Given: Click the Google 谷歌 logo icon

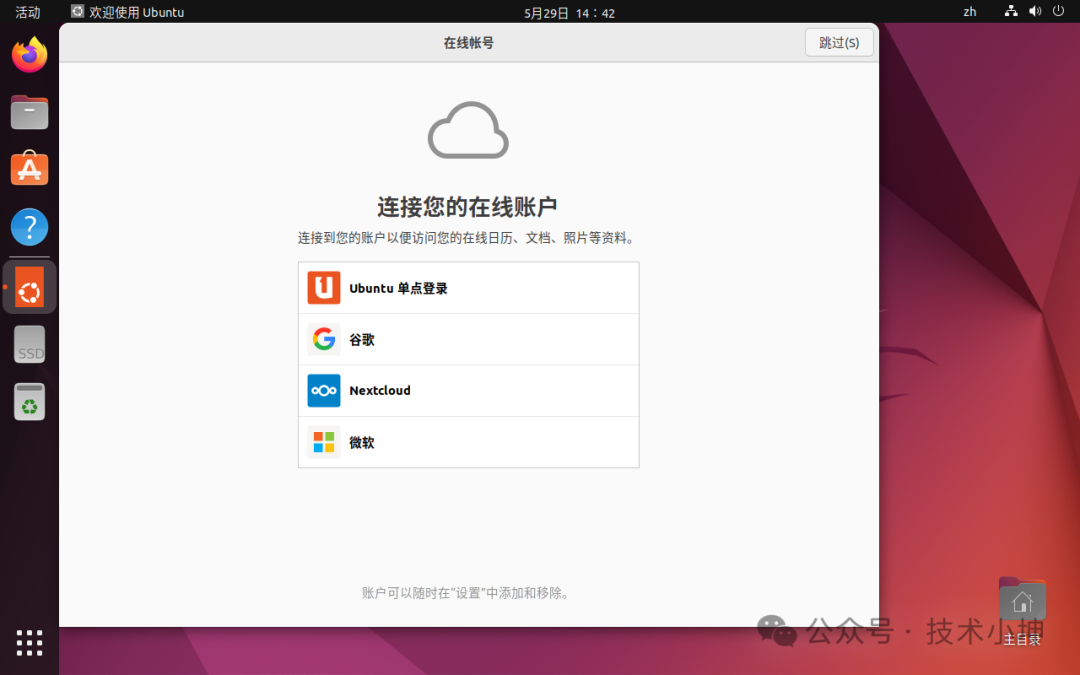Looking at the screenshot, I should click(x=324, y=339).
